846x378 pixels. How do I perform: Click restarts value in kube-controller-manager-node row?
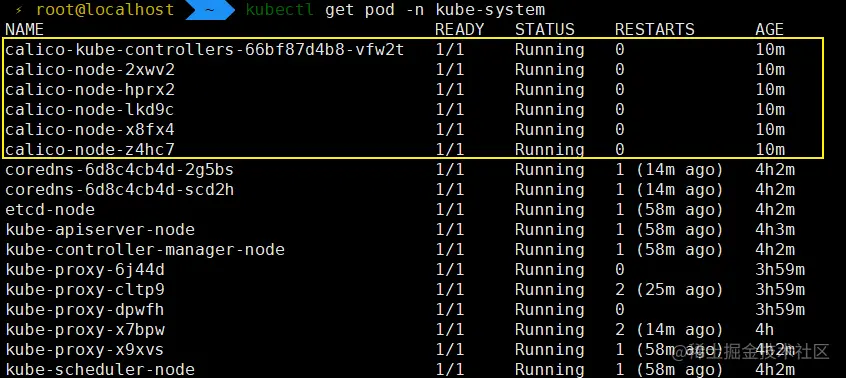[668, 250]
